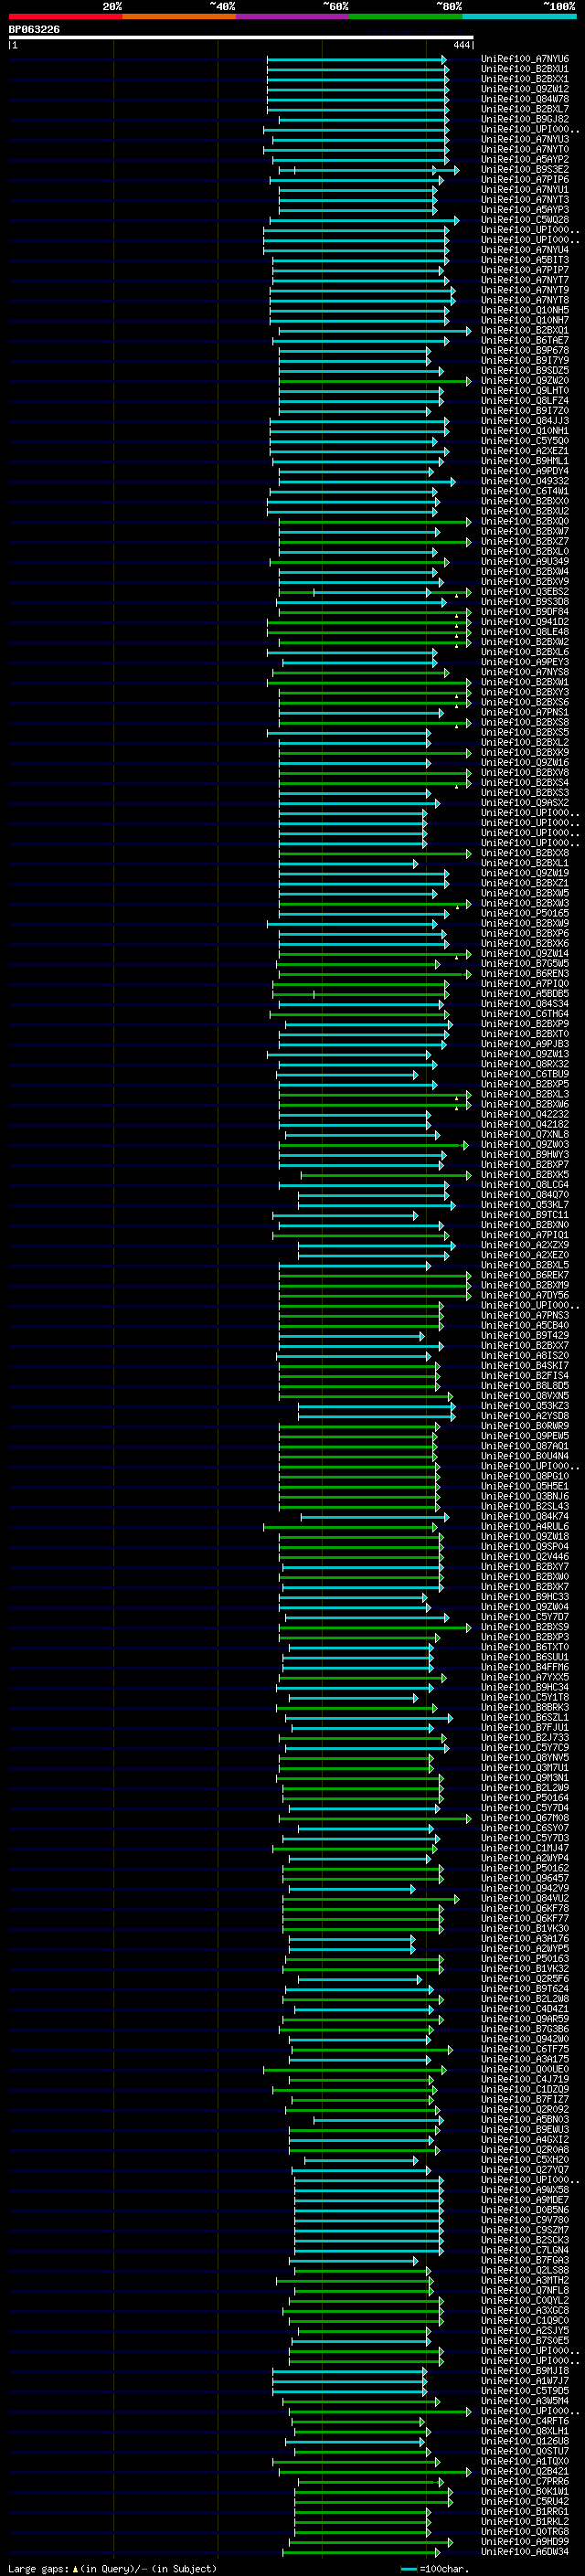
Task: Select the UniRef100_A7DY56 label
Action: (524, 1295)
